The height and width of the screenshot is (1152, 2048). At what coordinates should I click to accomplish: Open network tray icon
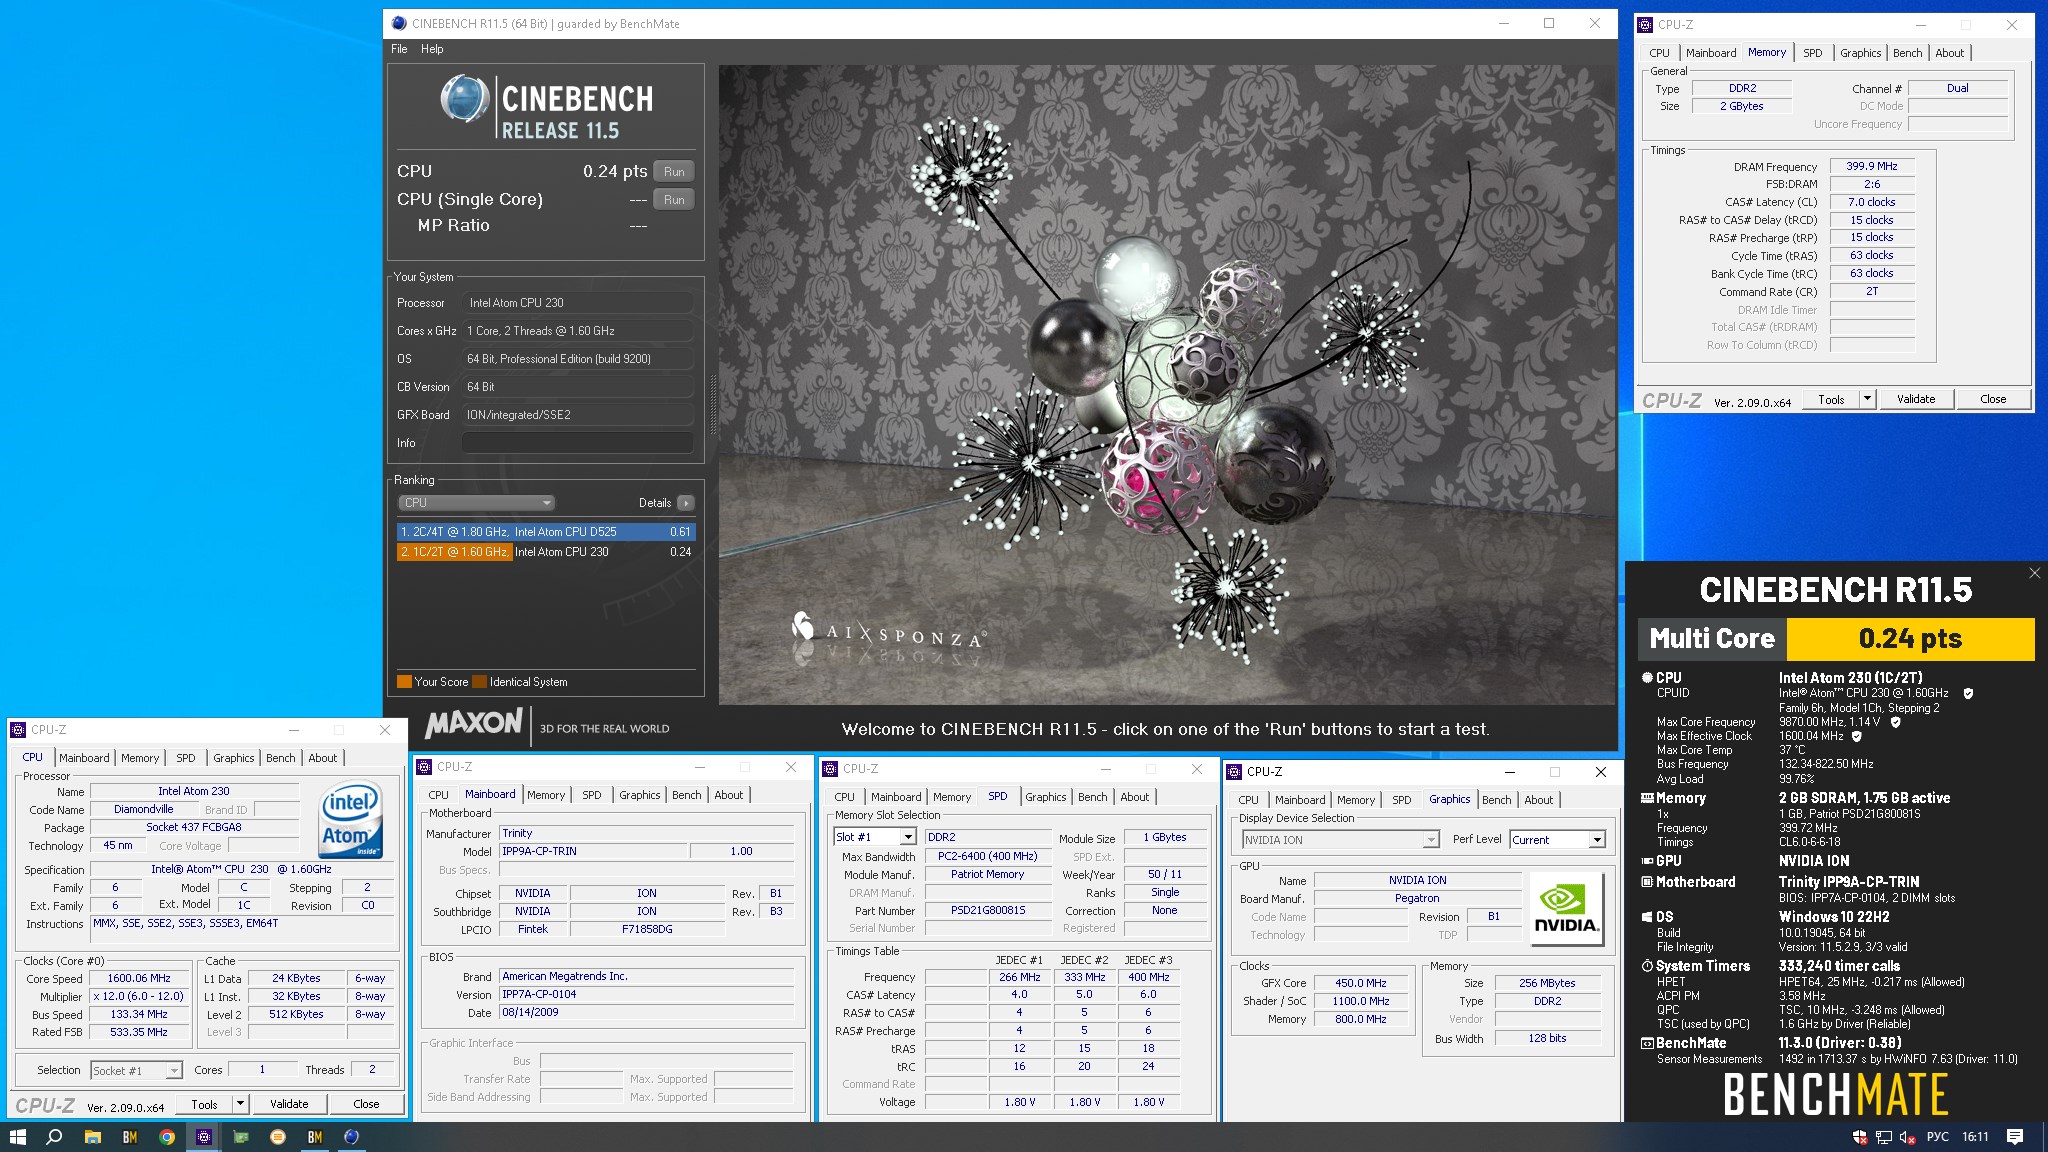(x=1883, y=1137)
